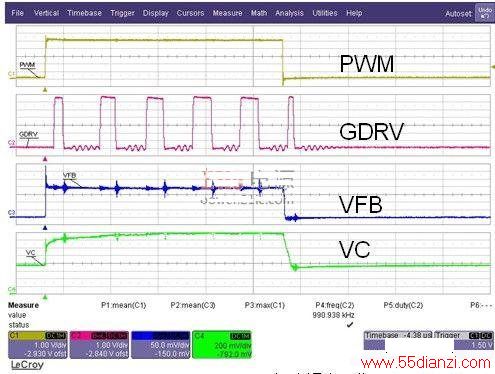Select the P3:max(C1) measurement

coord(265,305)
